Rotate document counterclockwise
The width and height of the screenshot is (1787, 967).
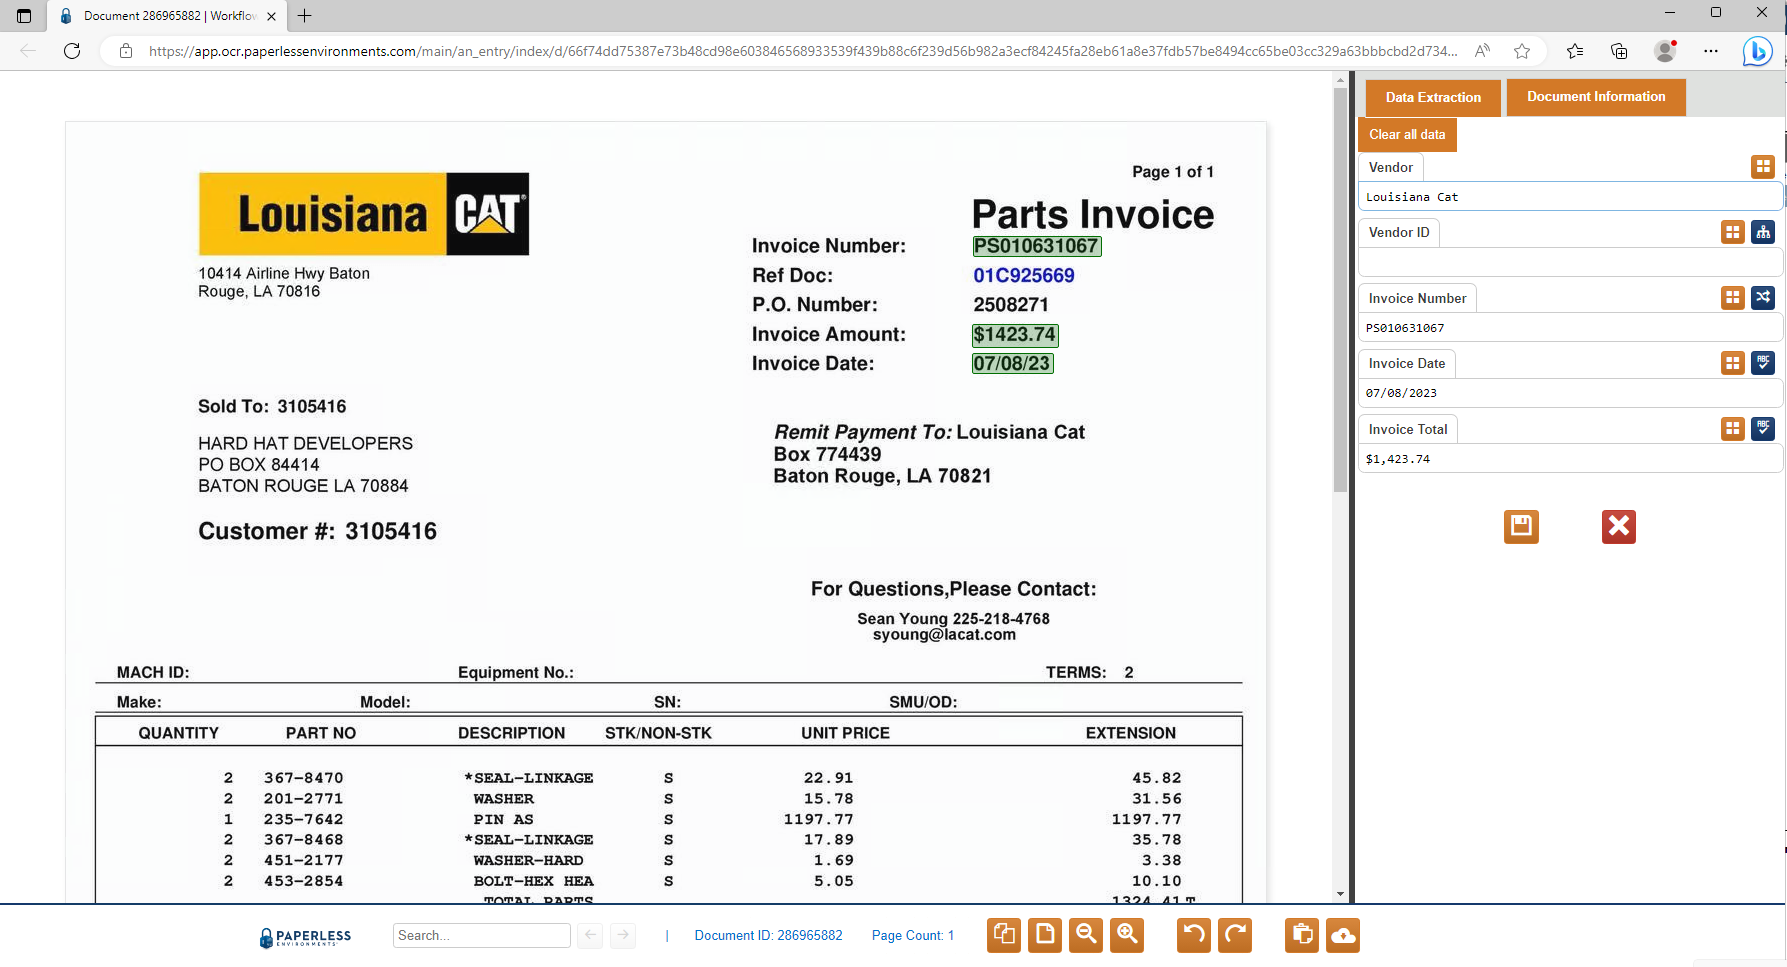tap(1194, 935)
